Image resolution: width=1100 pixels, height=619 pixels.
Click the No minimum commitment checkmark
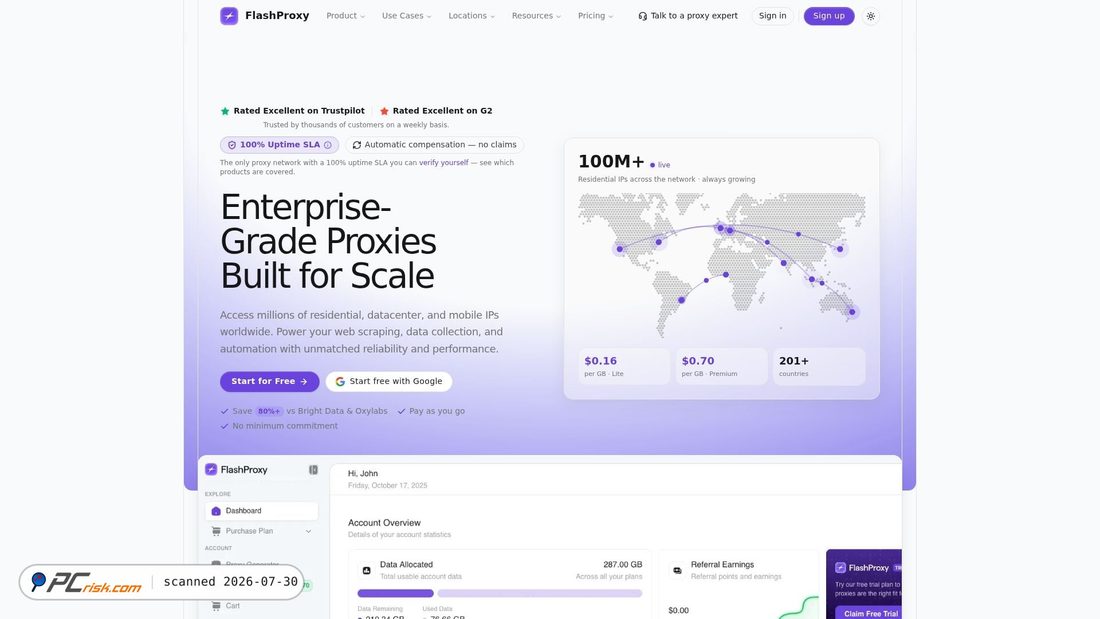(224, 426)
